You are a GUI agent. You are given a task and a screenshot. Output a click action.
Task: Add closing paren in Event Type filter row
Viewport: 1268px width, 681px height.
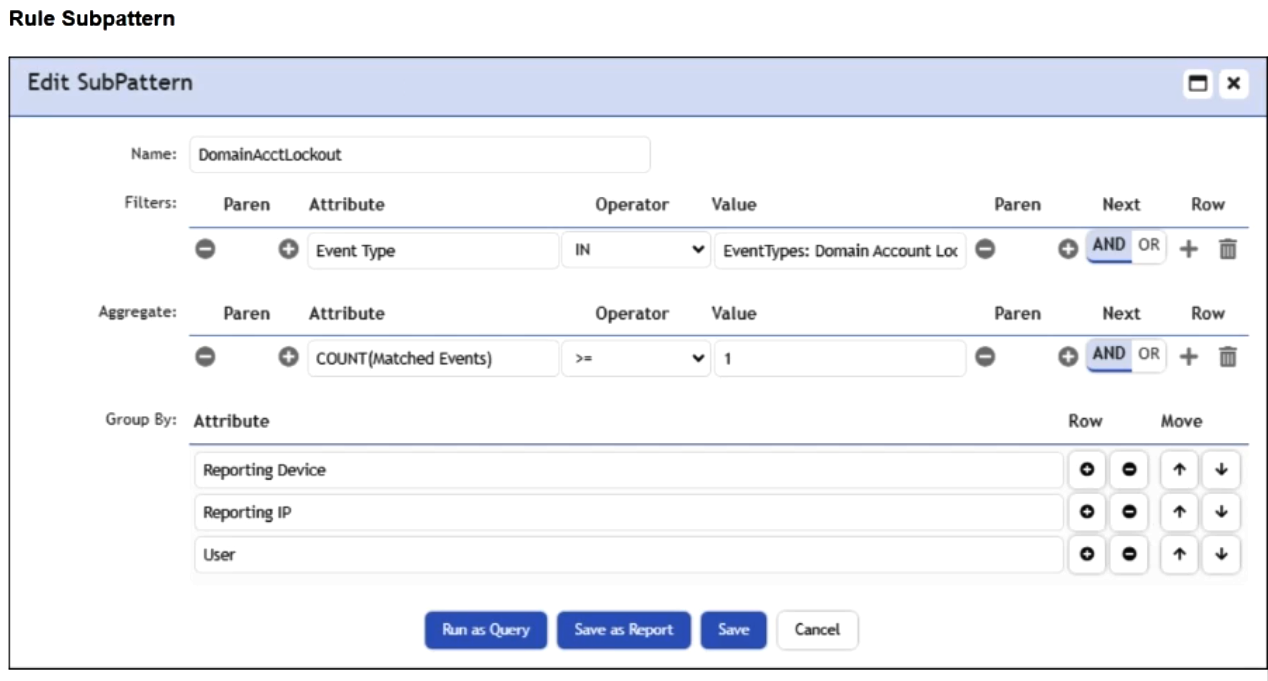click(1068, 250)
